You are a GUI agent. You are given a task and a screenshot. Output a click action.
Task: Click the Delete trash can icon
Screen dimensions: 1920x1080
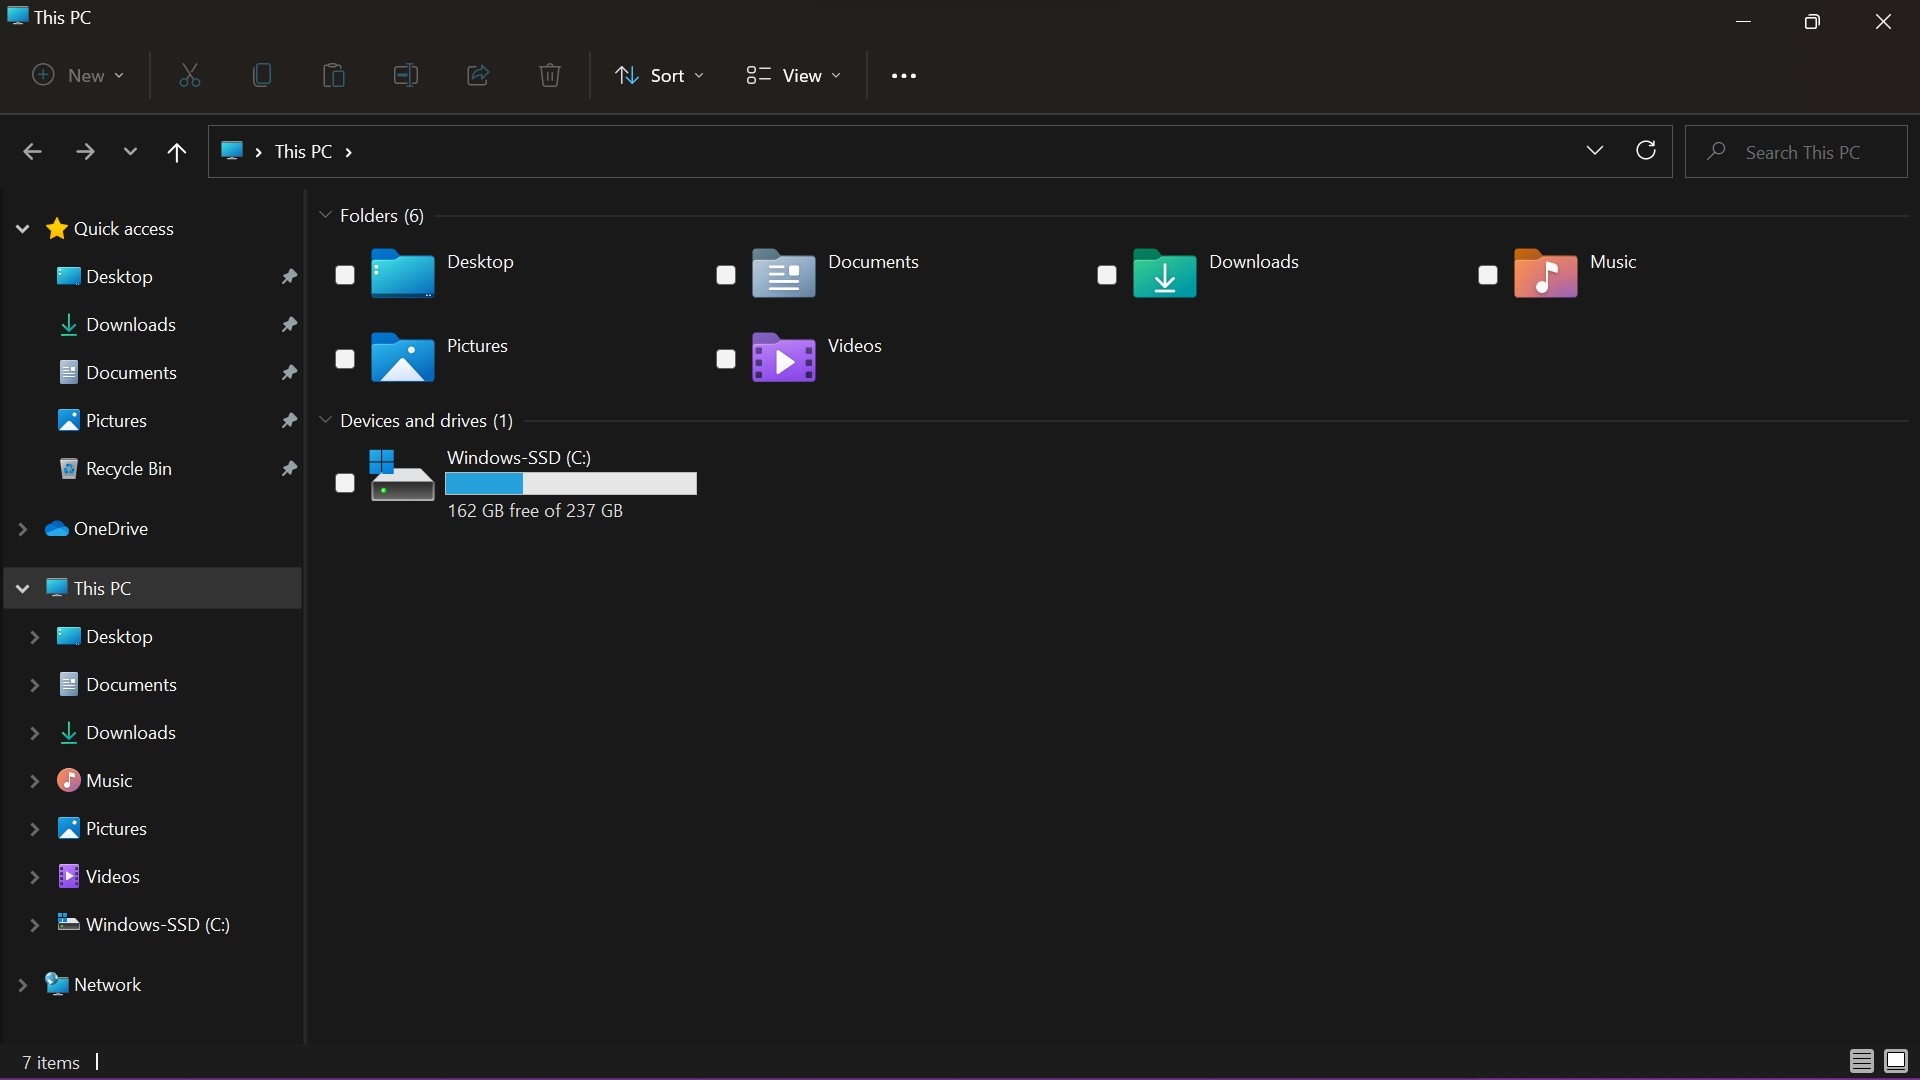550,75
